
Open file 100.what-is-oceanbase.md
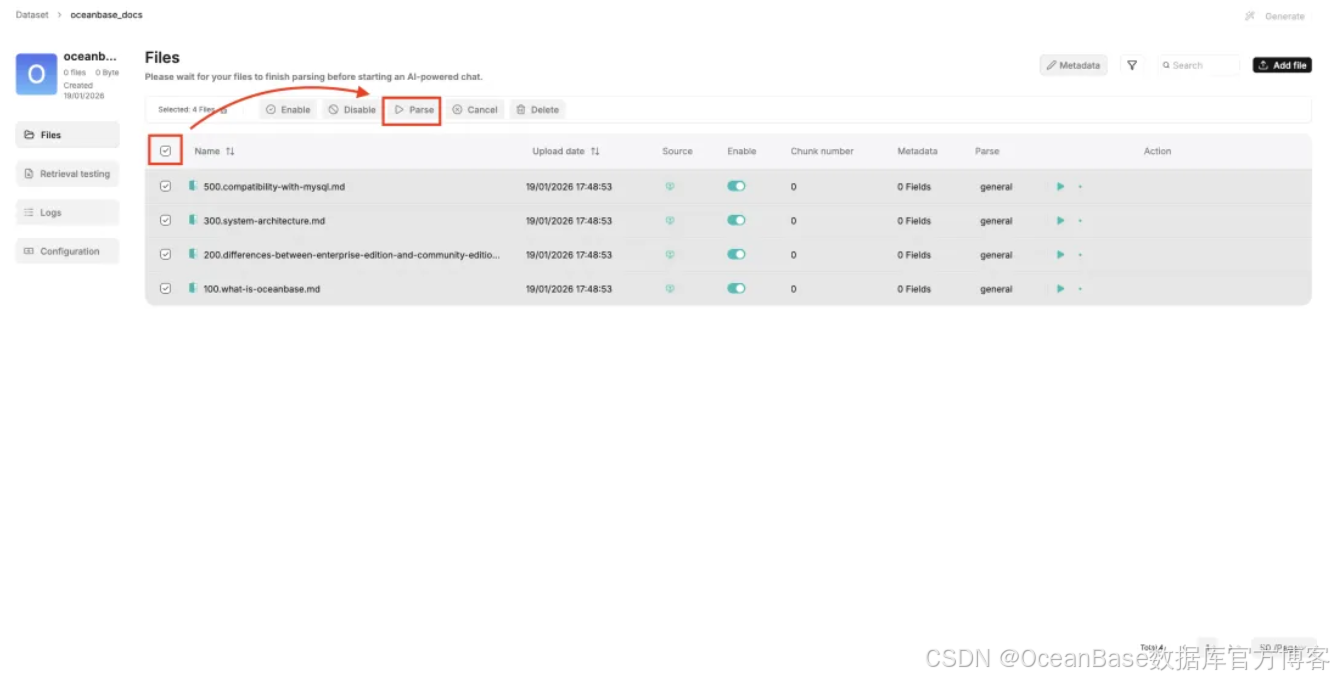point(262,289)
